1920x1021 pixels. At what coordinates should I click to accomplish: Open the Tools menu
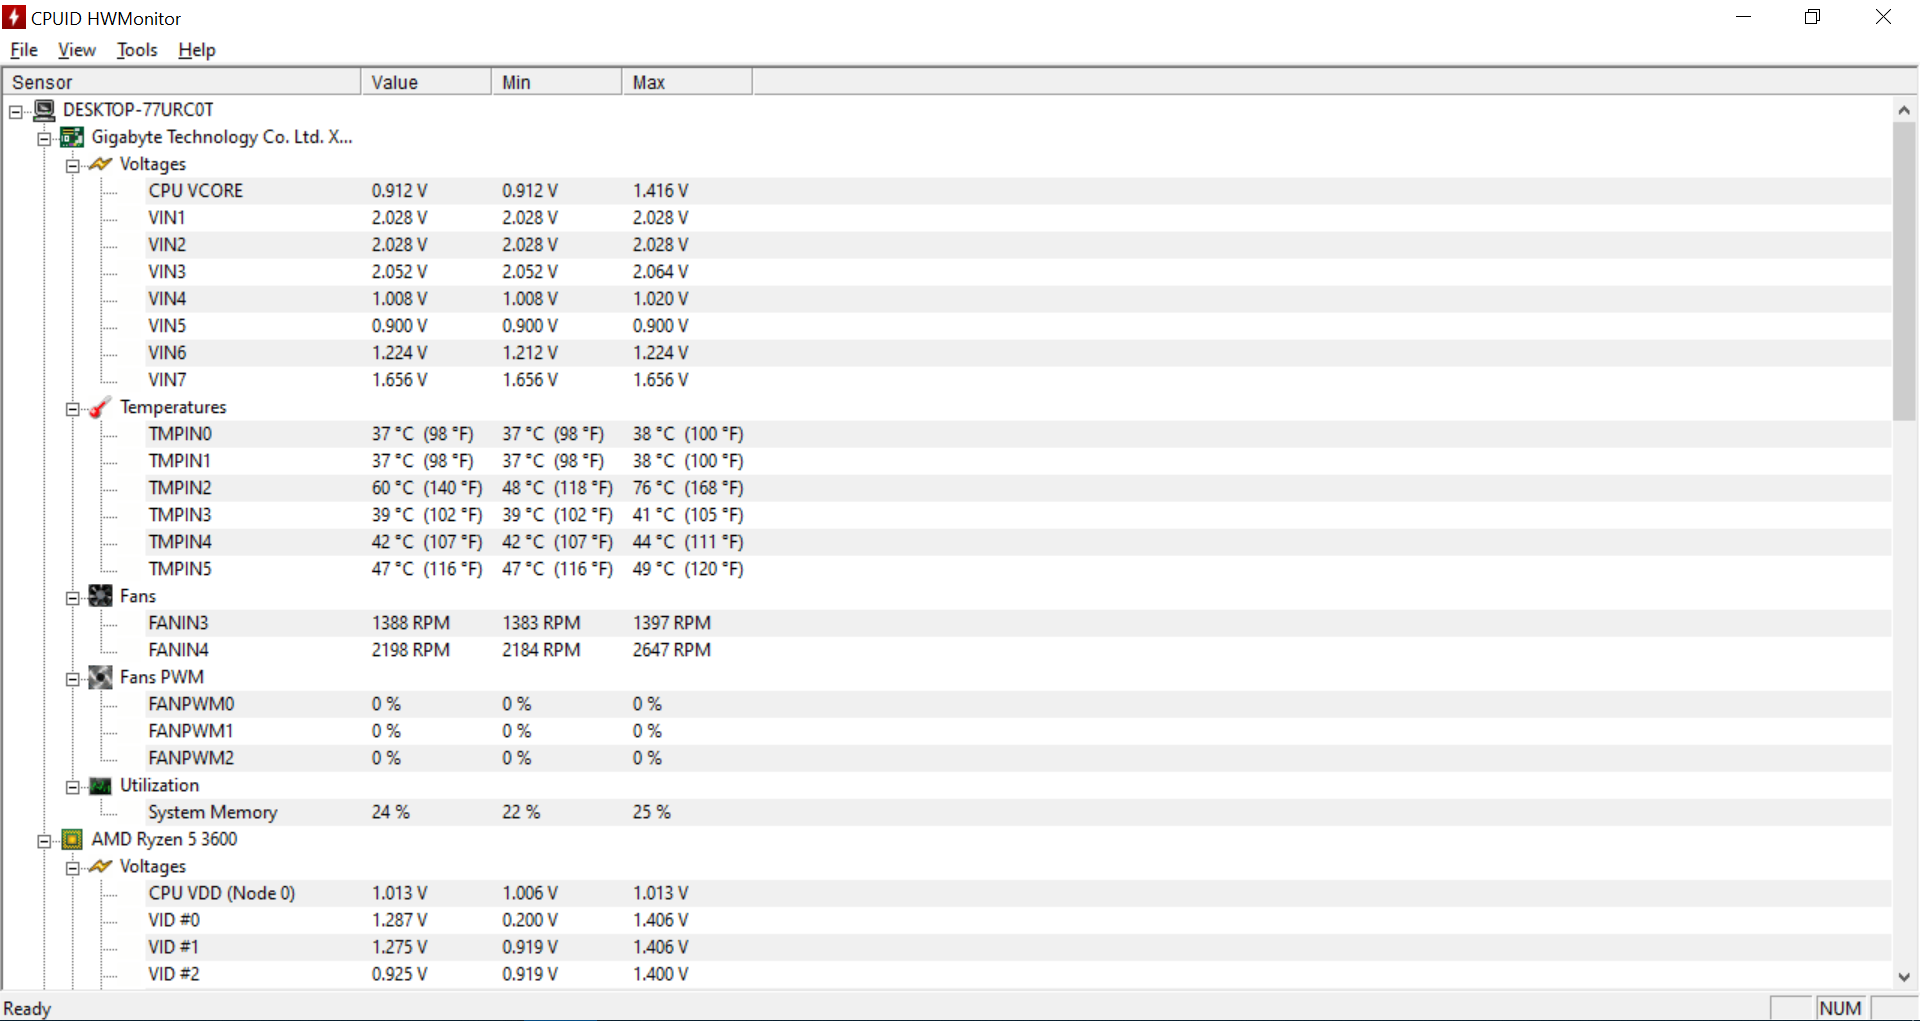pyautogui.click(x=137, y=50)
